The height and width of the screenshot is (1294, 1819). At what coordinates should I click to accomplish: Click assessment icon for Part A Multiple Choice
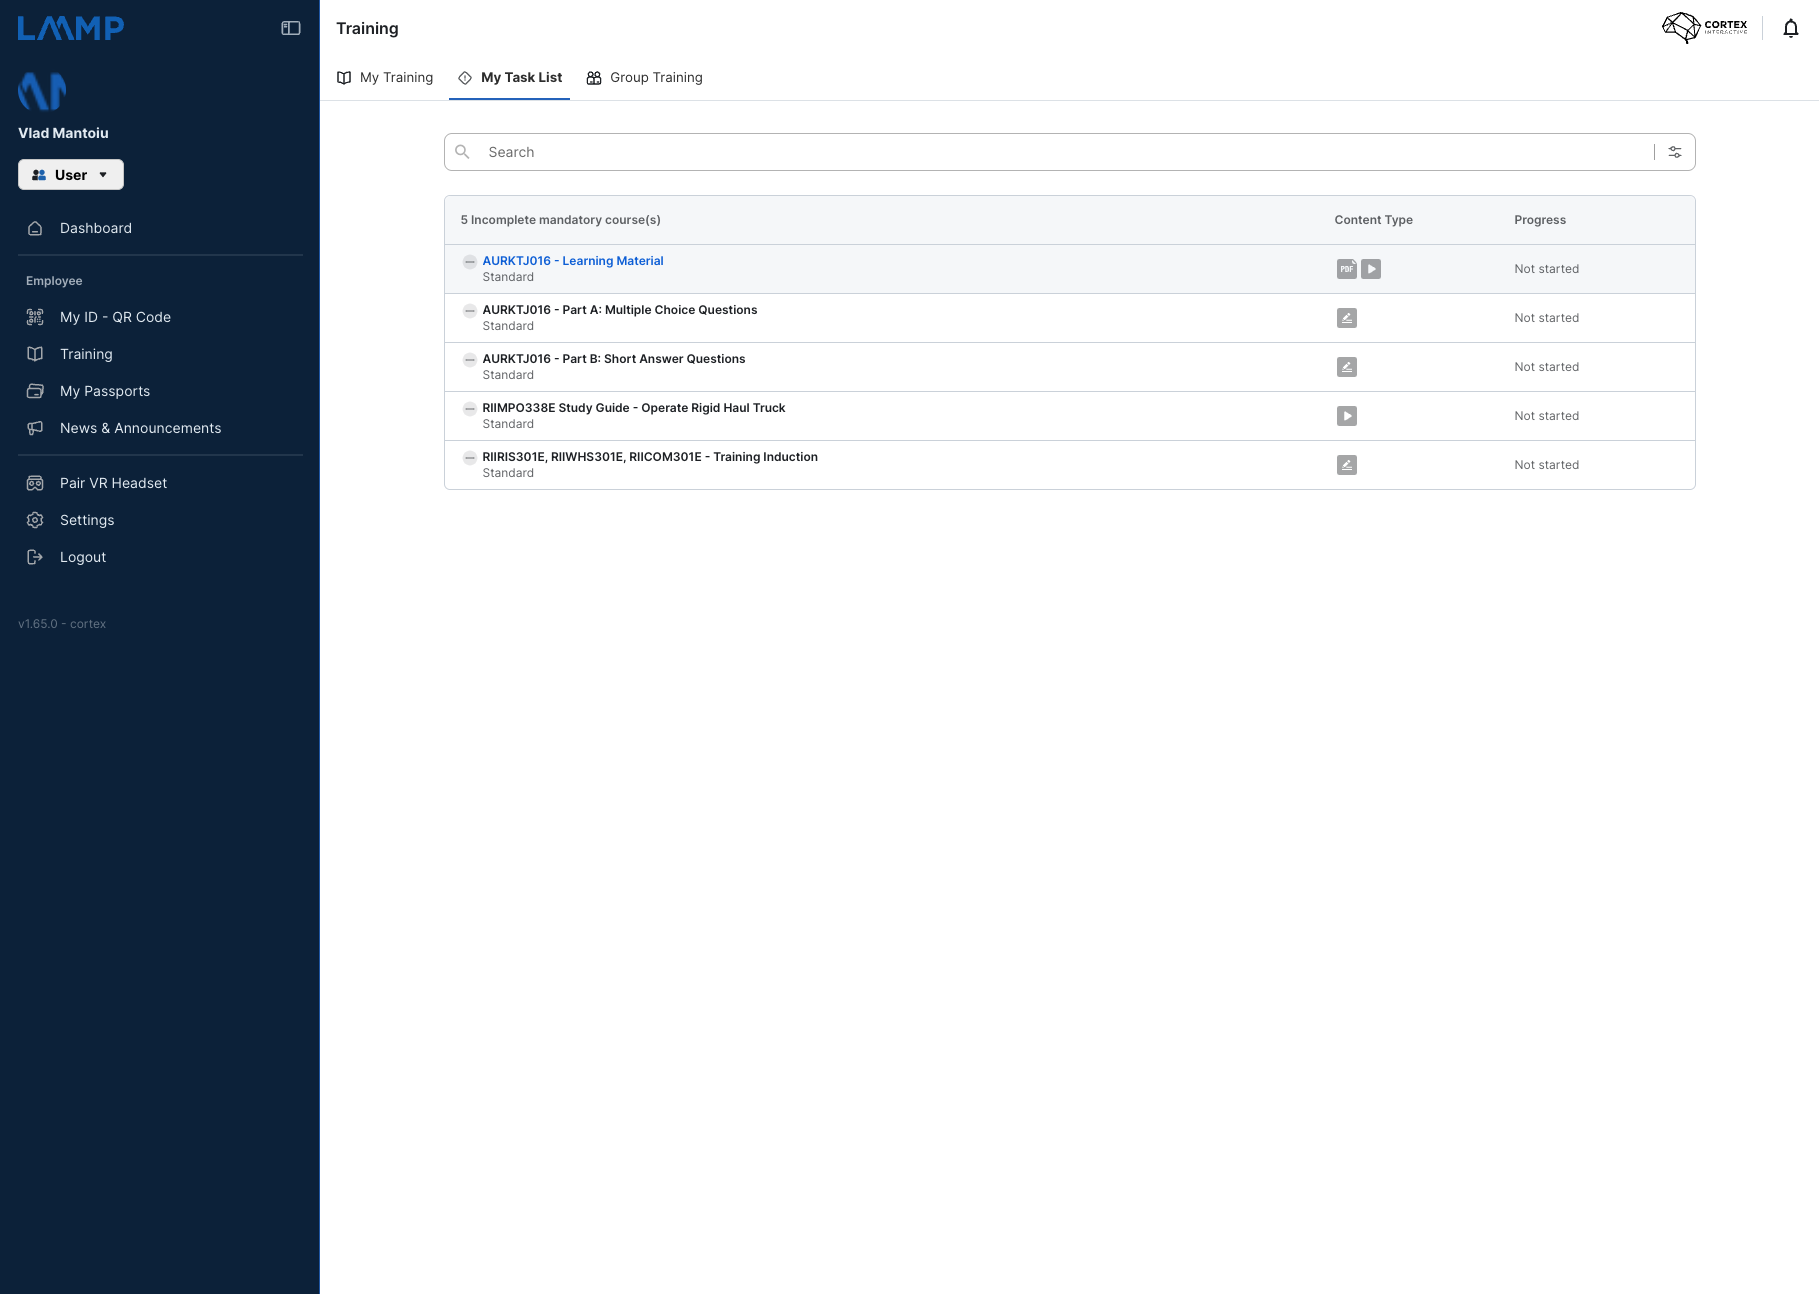point(1347,318)
